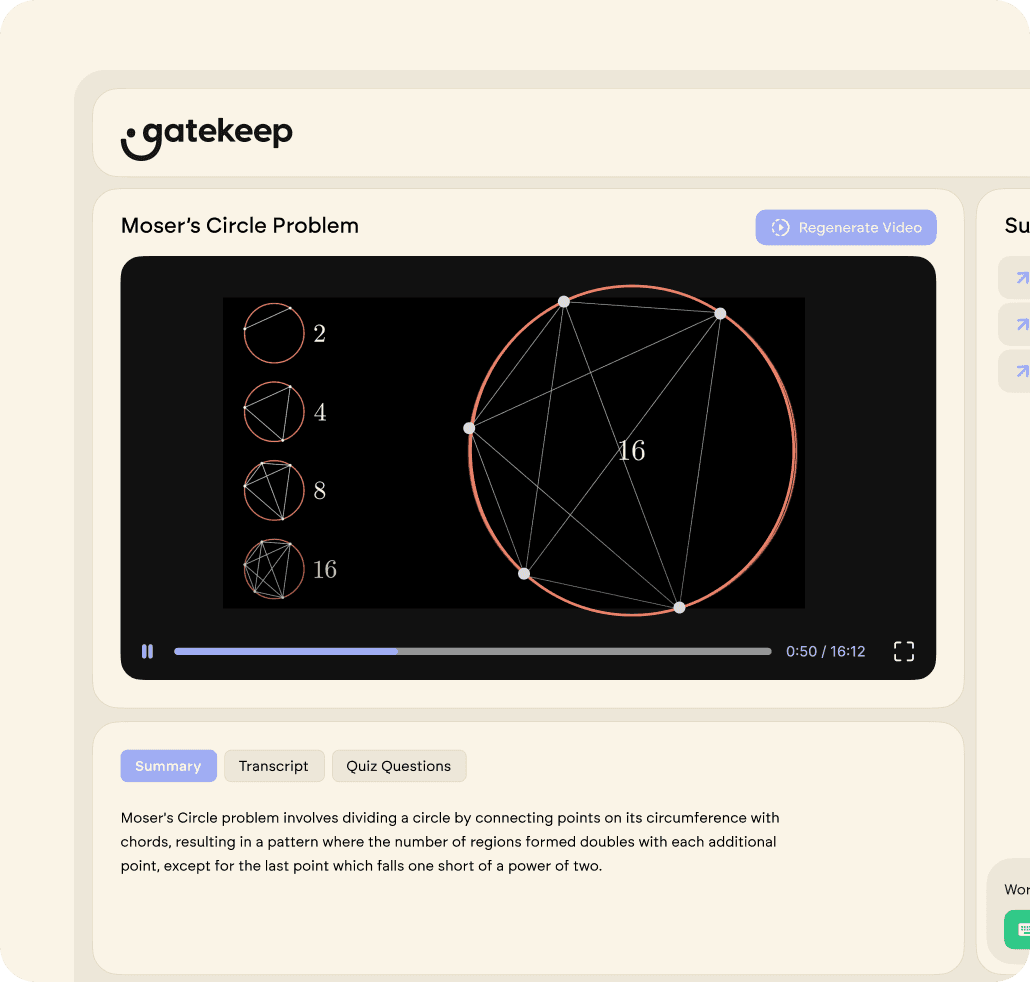Click the small circle diagram labeled 2

[x=274, y=333]
